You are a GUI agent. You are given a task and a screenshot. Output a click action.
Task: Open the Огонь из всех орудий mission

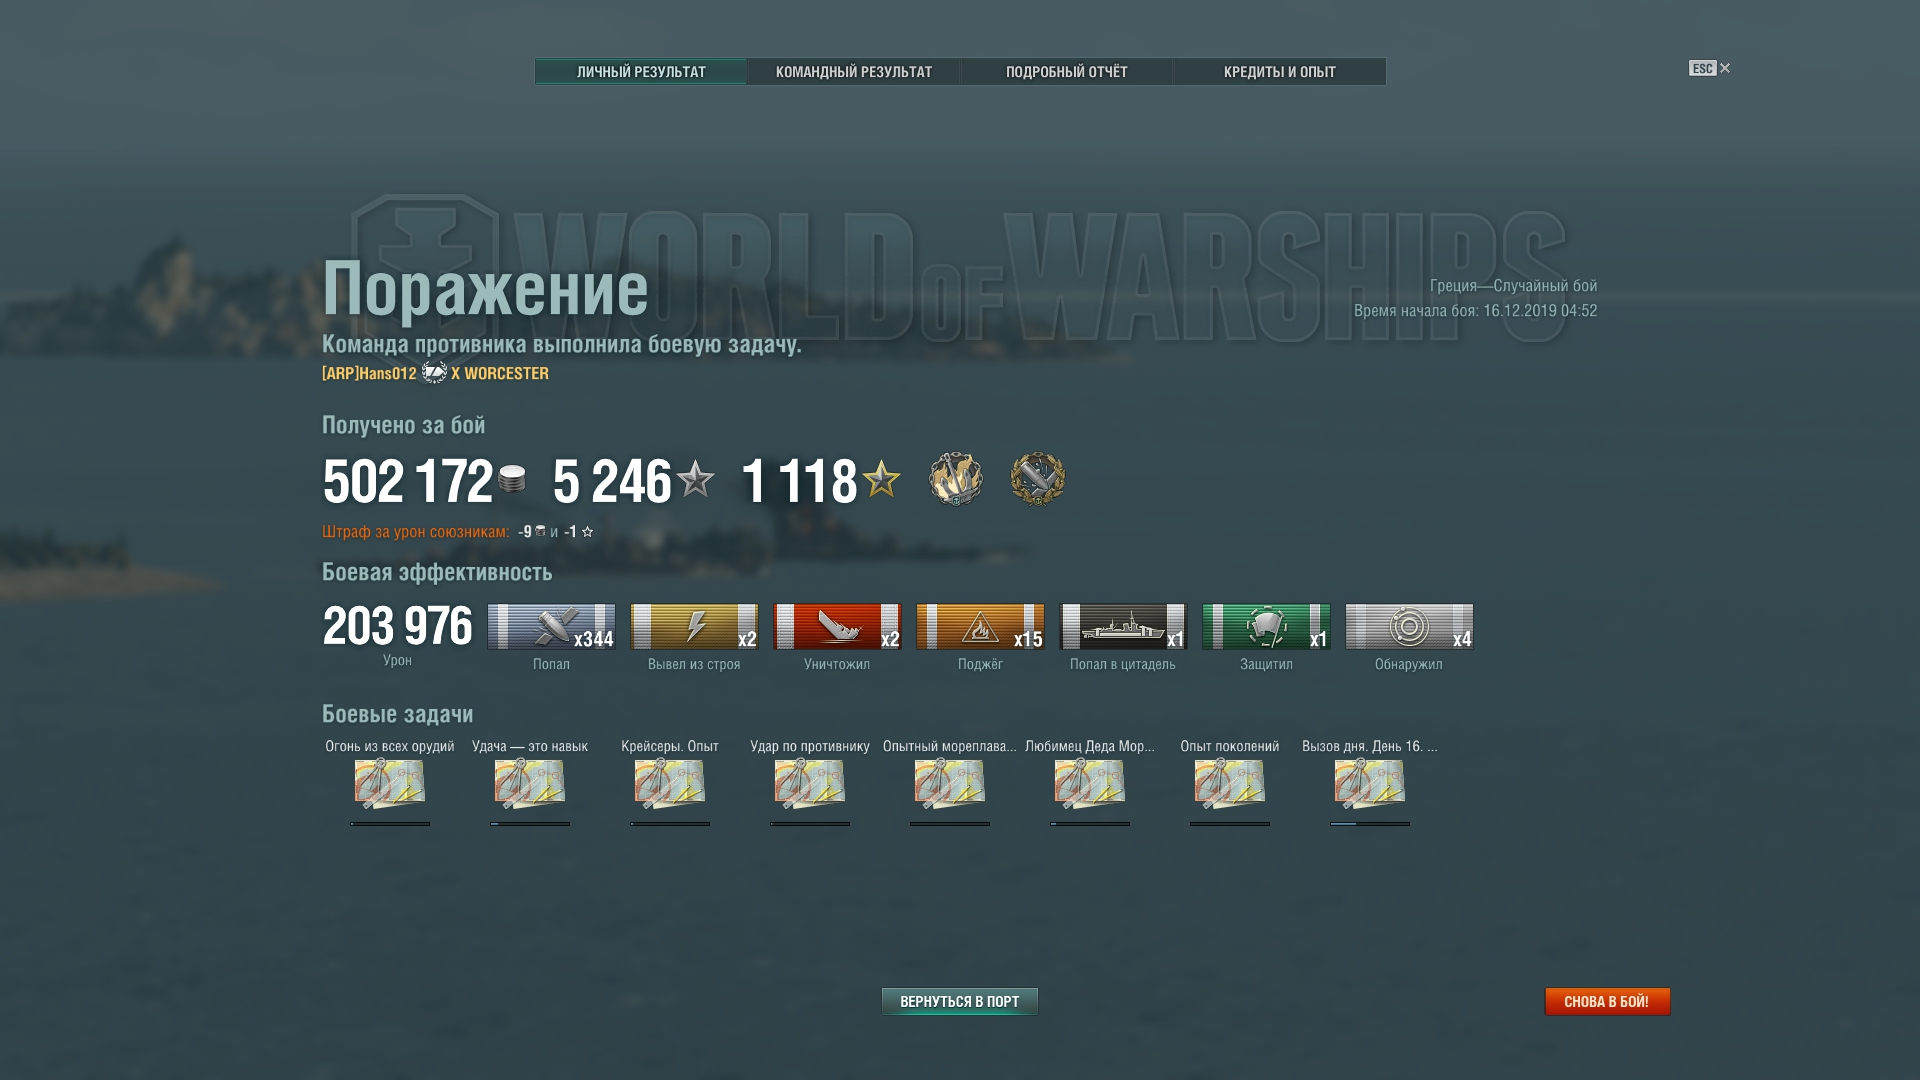pos(390,784)
